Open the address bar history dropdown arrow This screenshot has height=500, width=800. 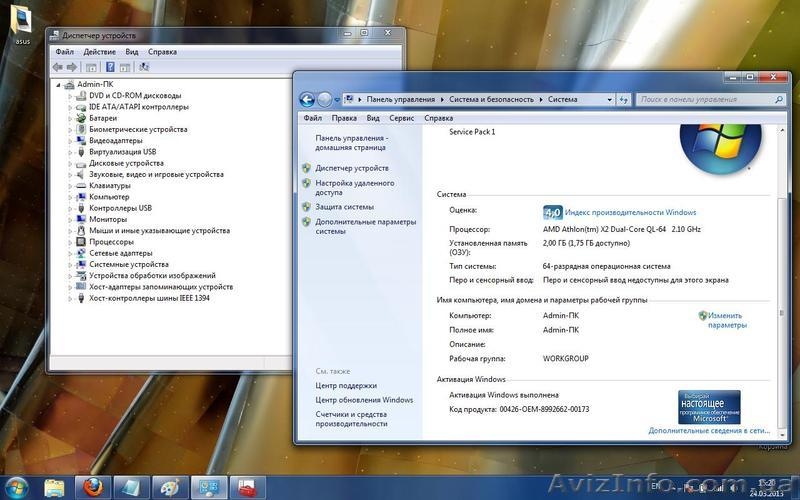609,99
